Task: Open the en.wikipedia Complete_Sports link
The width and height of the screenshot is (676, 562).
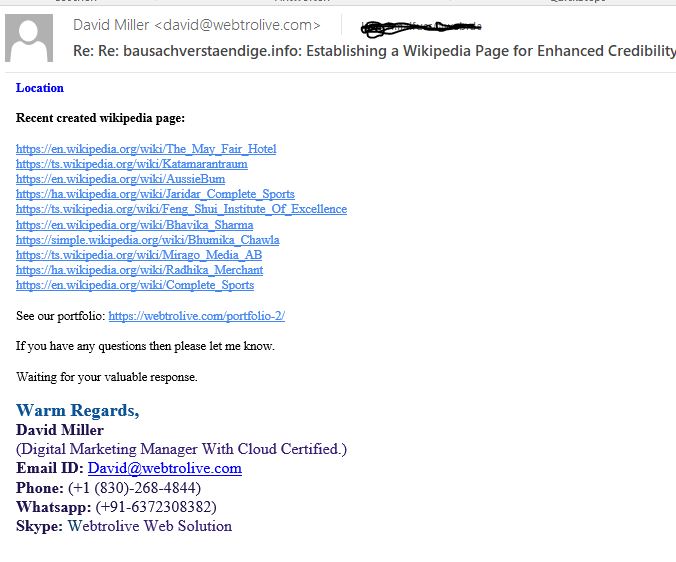Action: 135,285
